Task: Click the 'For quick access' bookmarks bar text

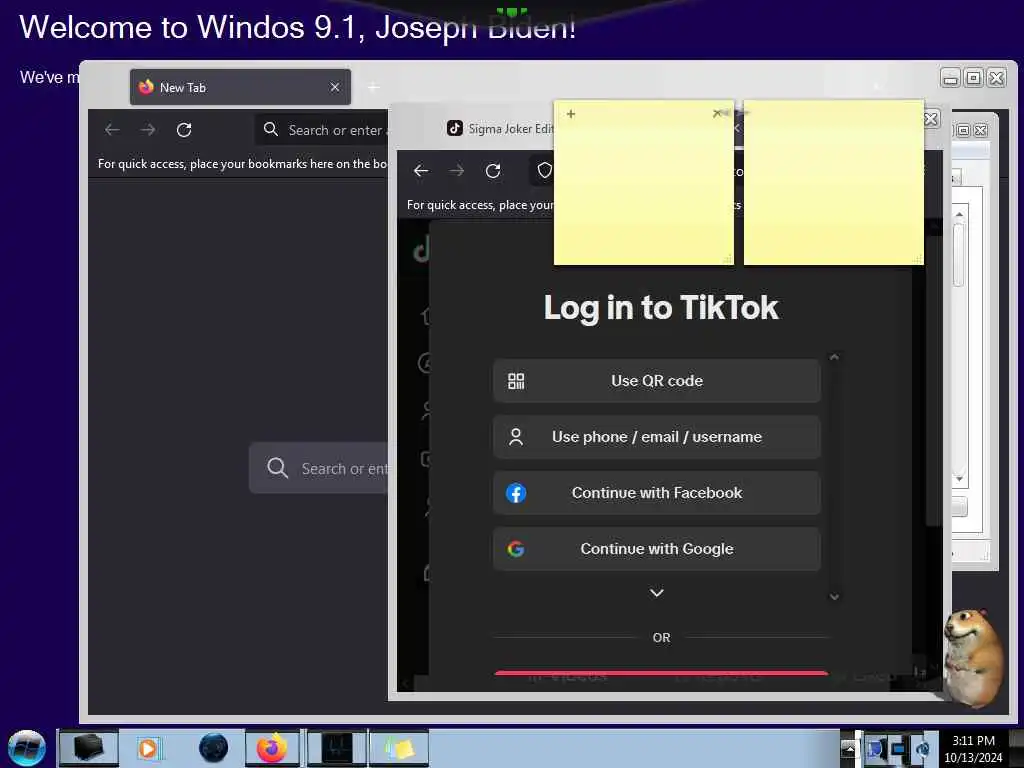Action: click(x=242, y=164)
